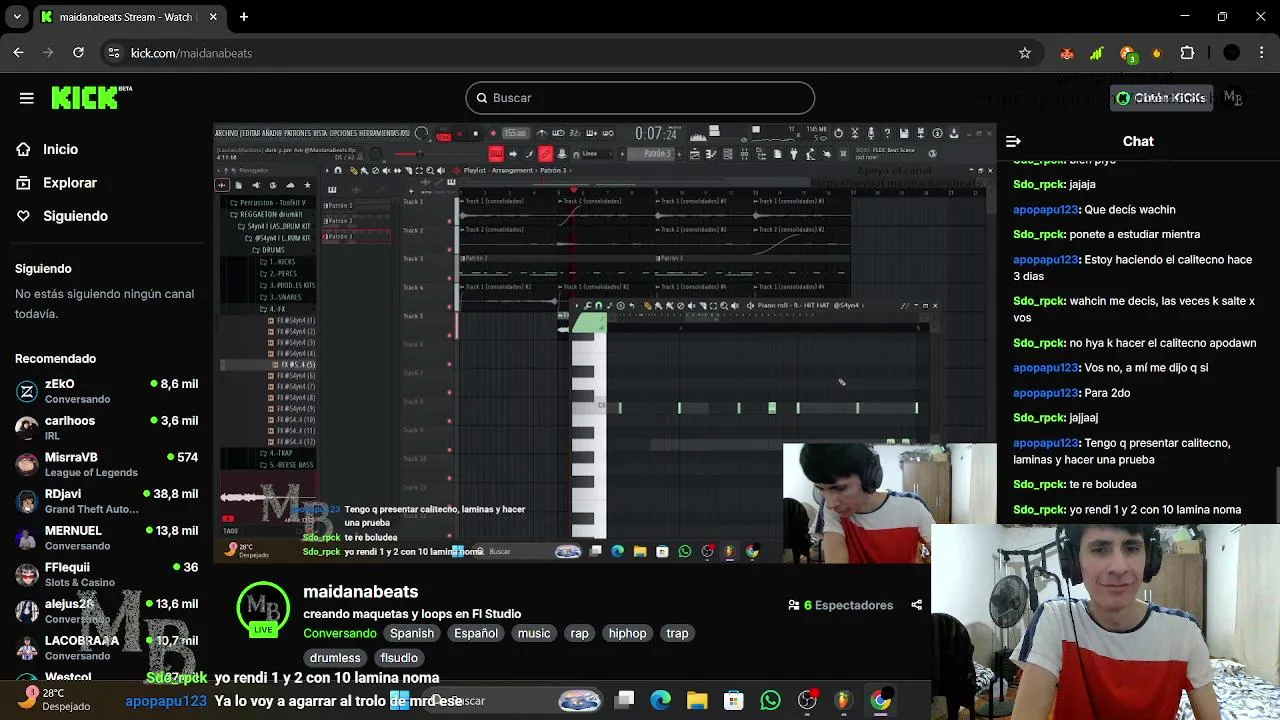Click the hiphop tag
The height and width of the screenshot is (720, 1280).
pos(628,633)
